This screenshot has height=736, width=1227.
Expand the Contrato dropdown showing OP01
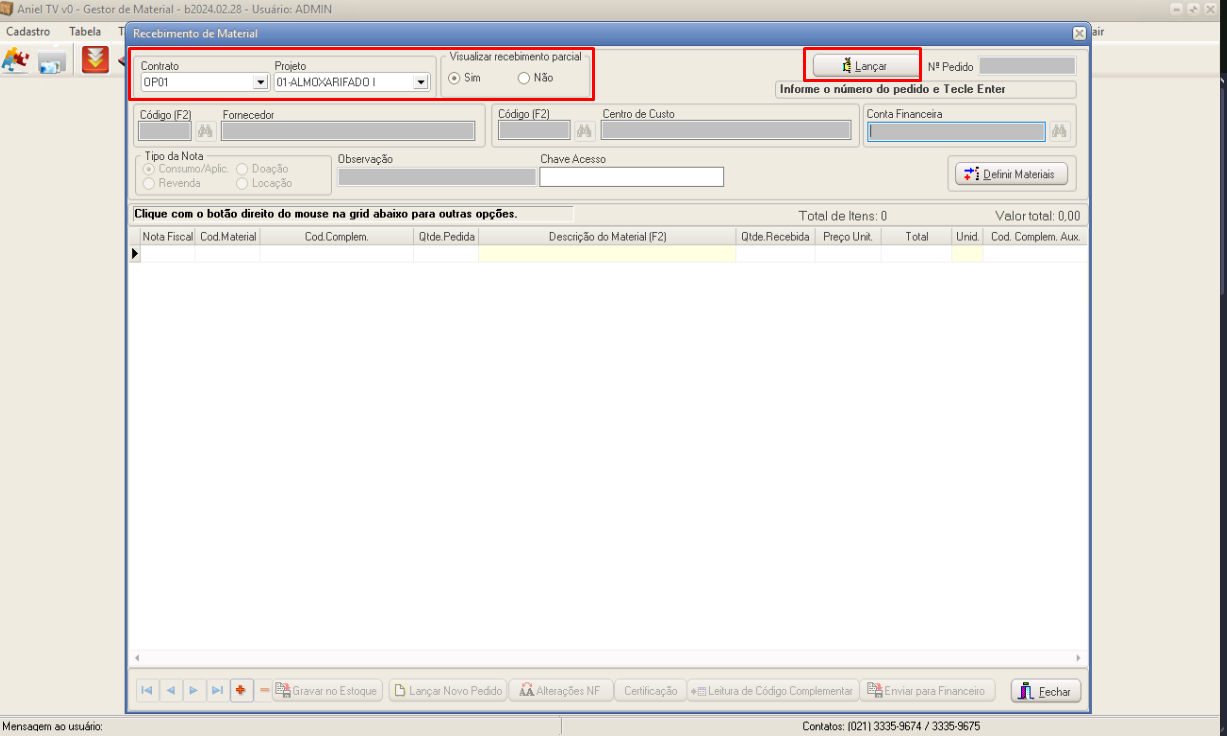click(261, 82)
